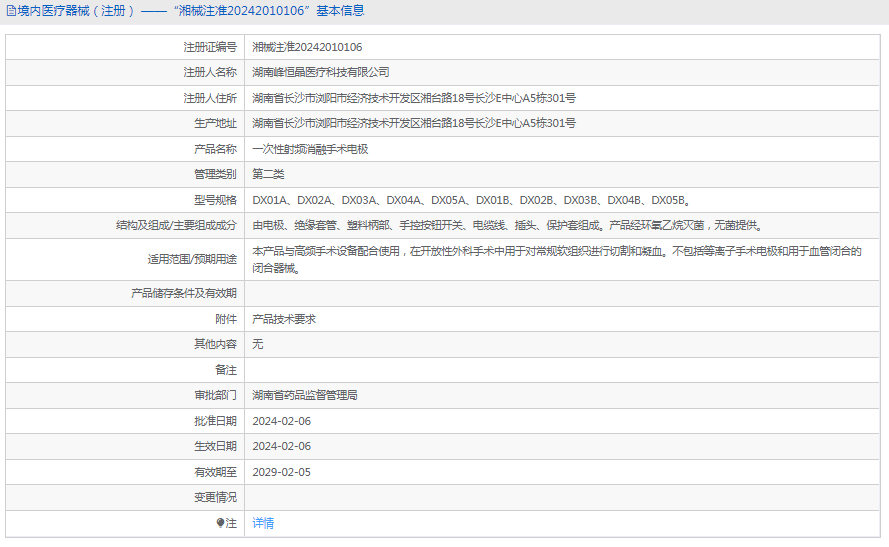Open the 详情 link
889x547 pixels.
(263, 523)
